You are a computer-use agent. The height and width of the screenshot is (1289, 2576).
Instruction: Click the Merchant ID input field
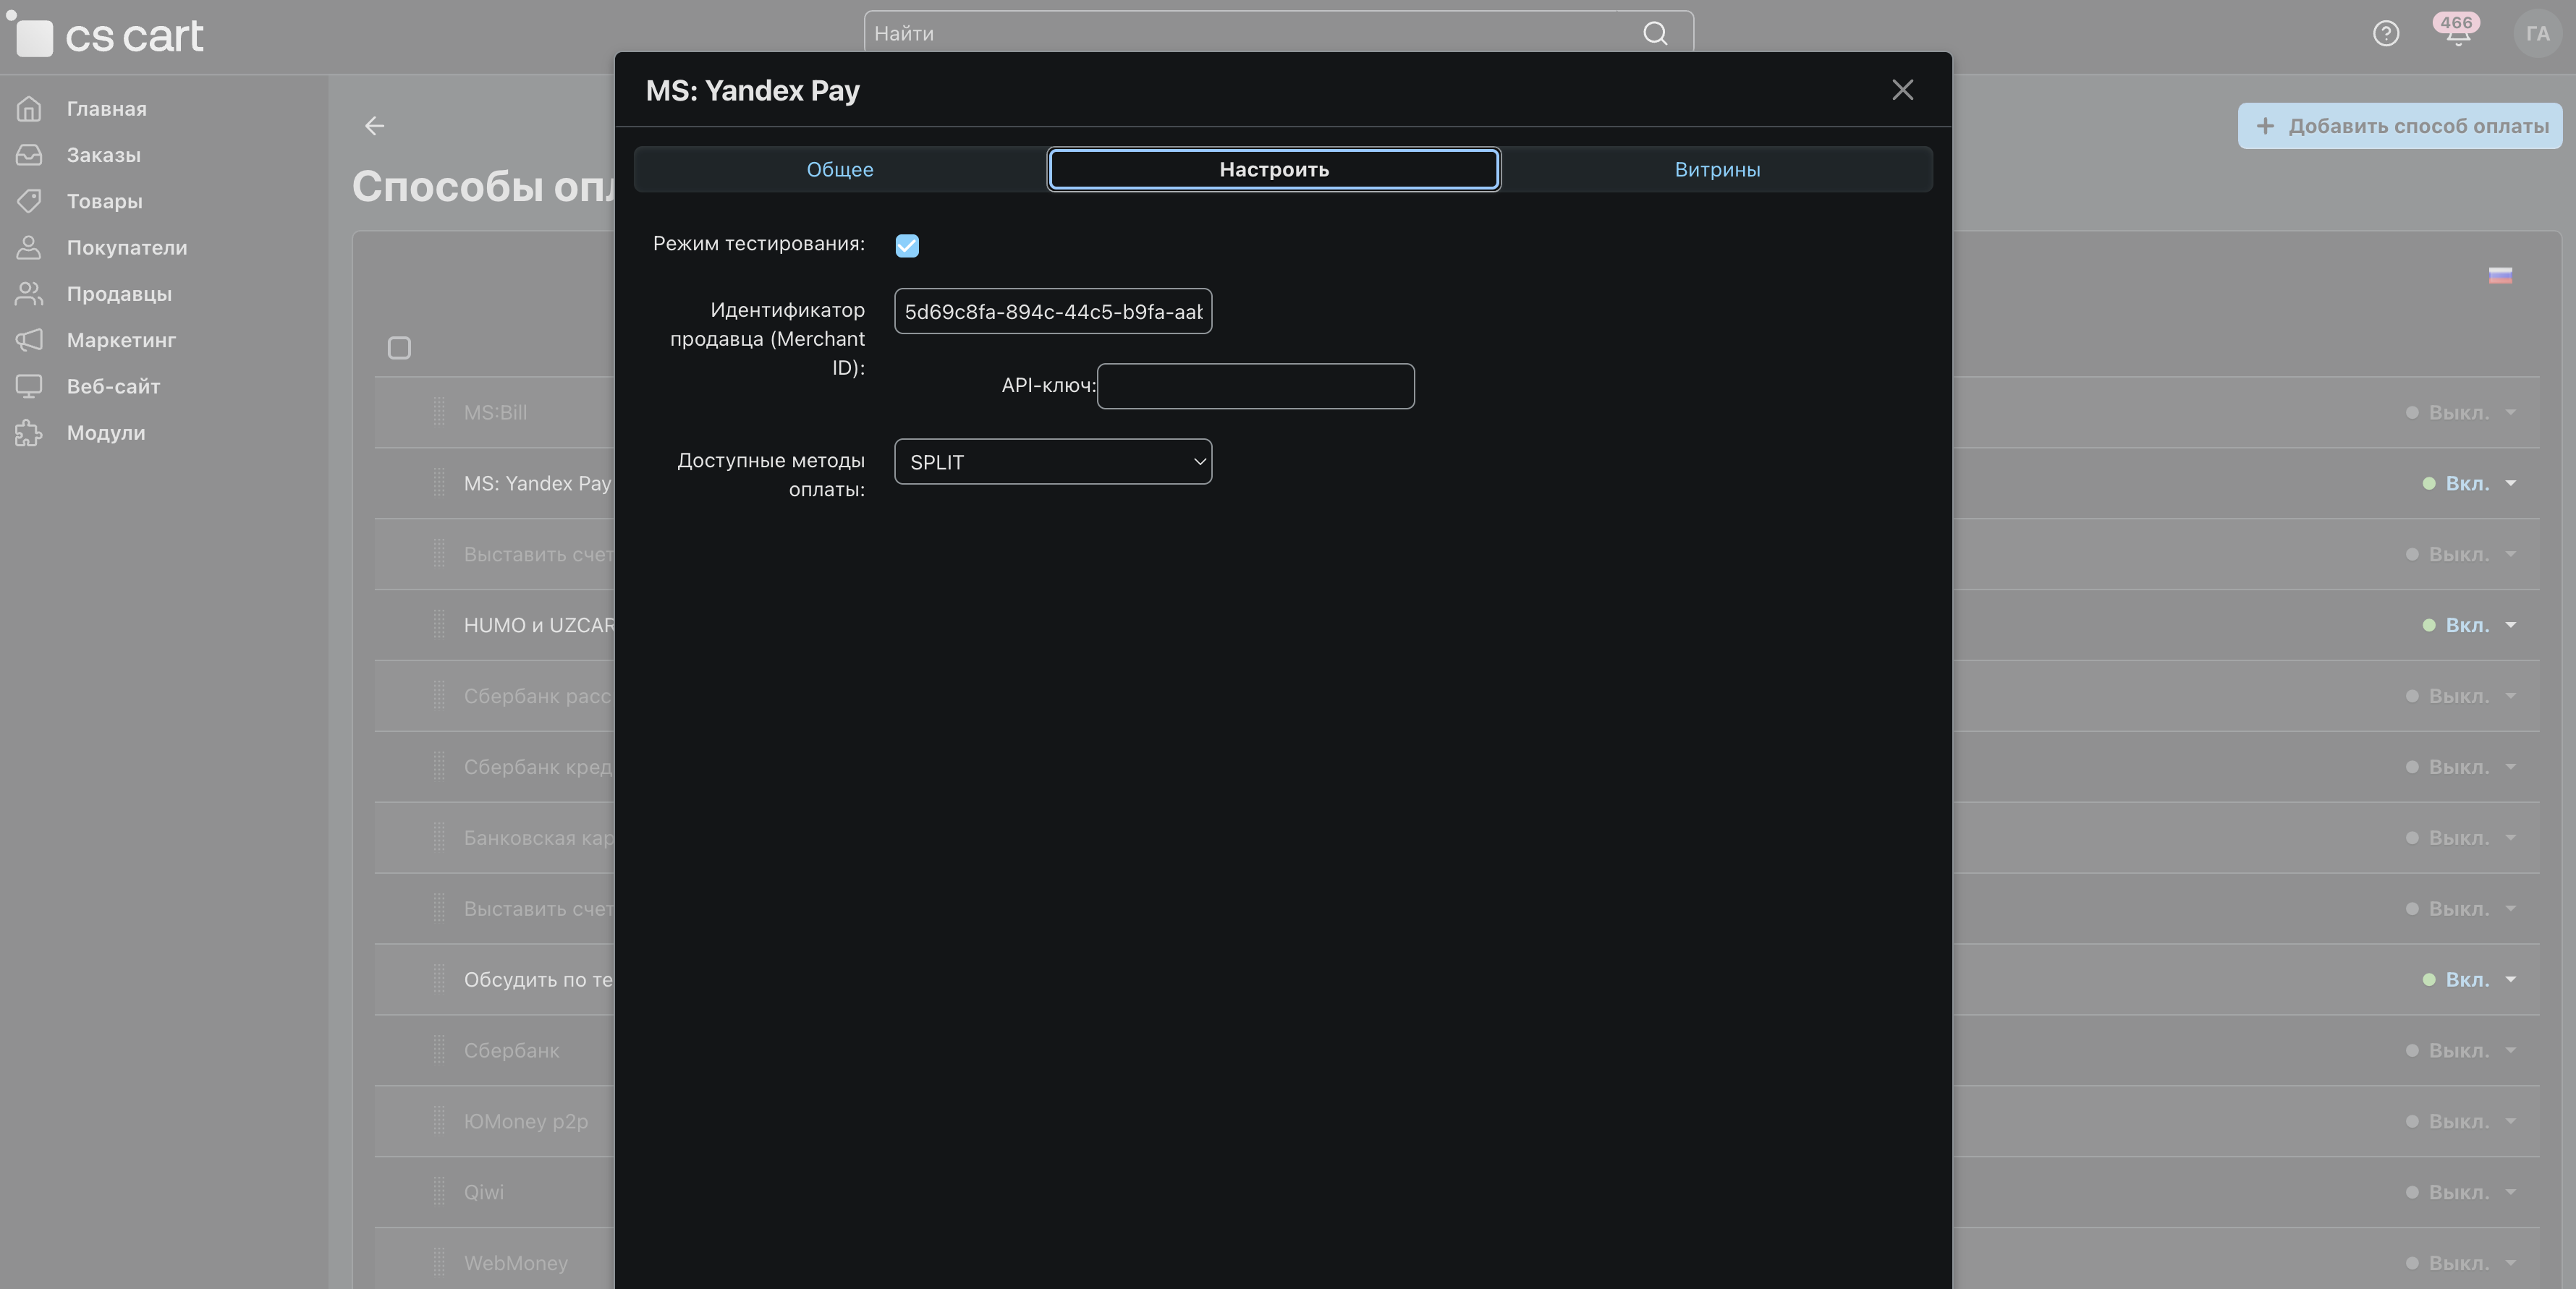pos(1053,311)
